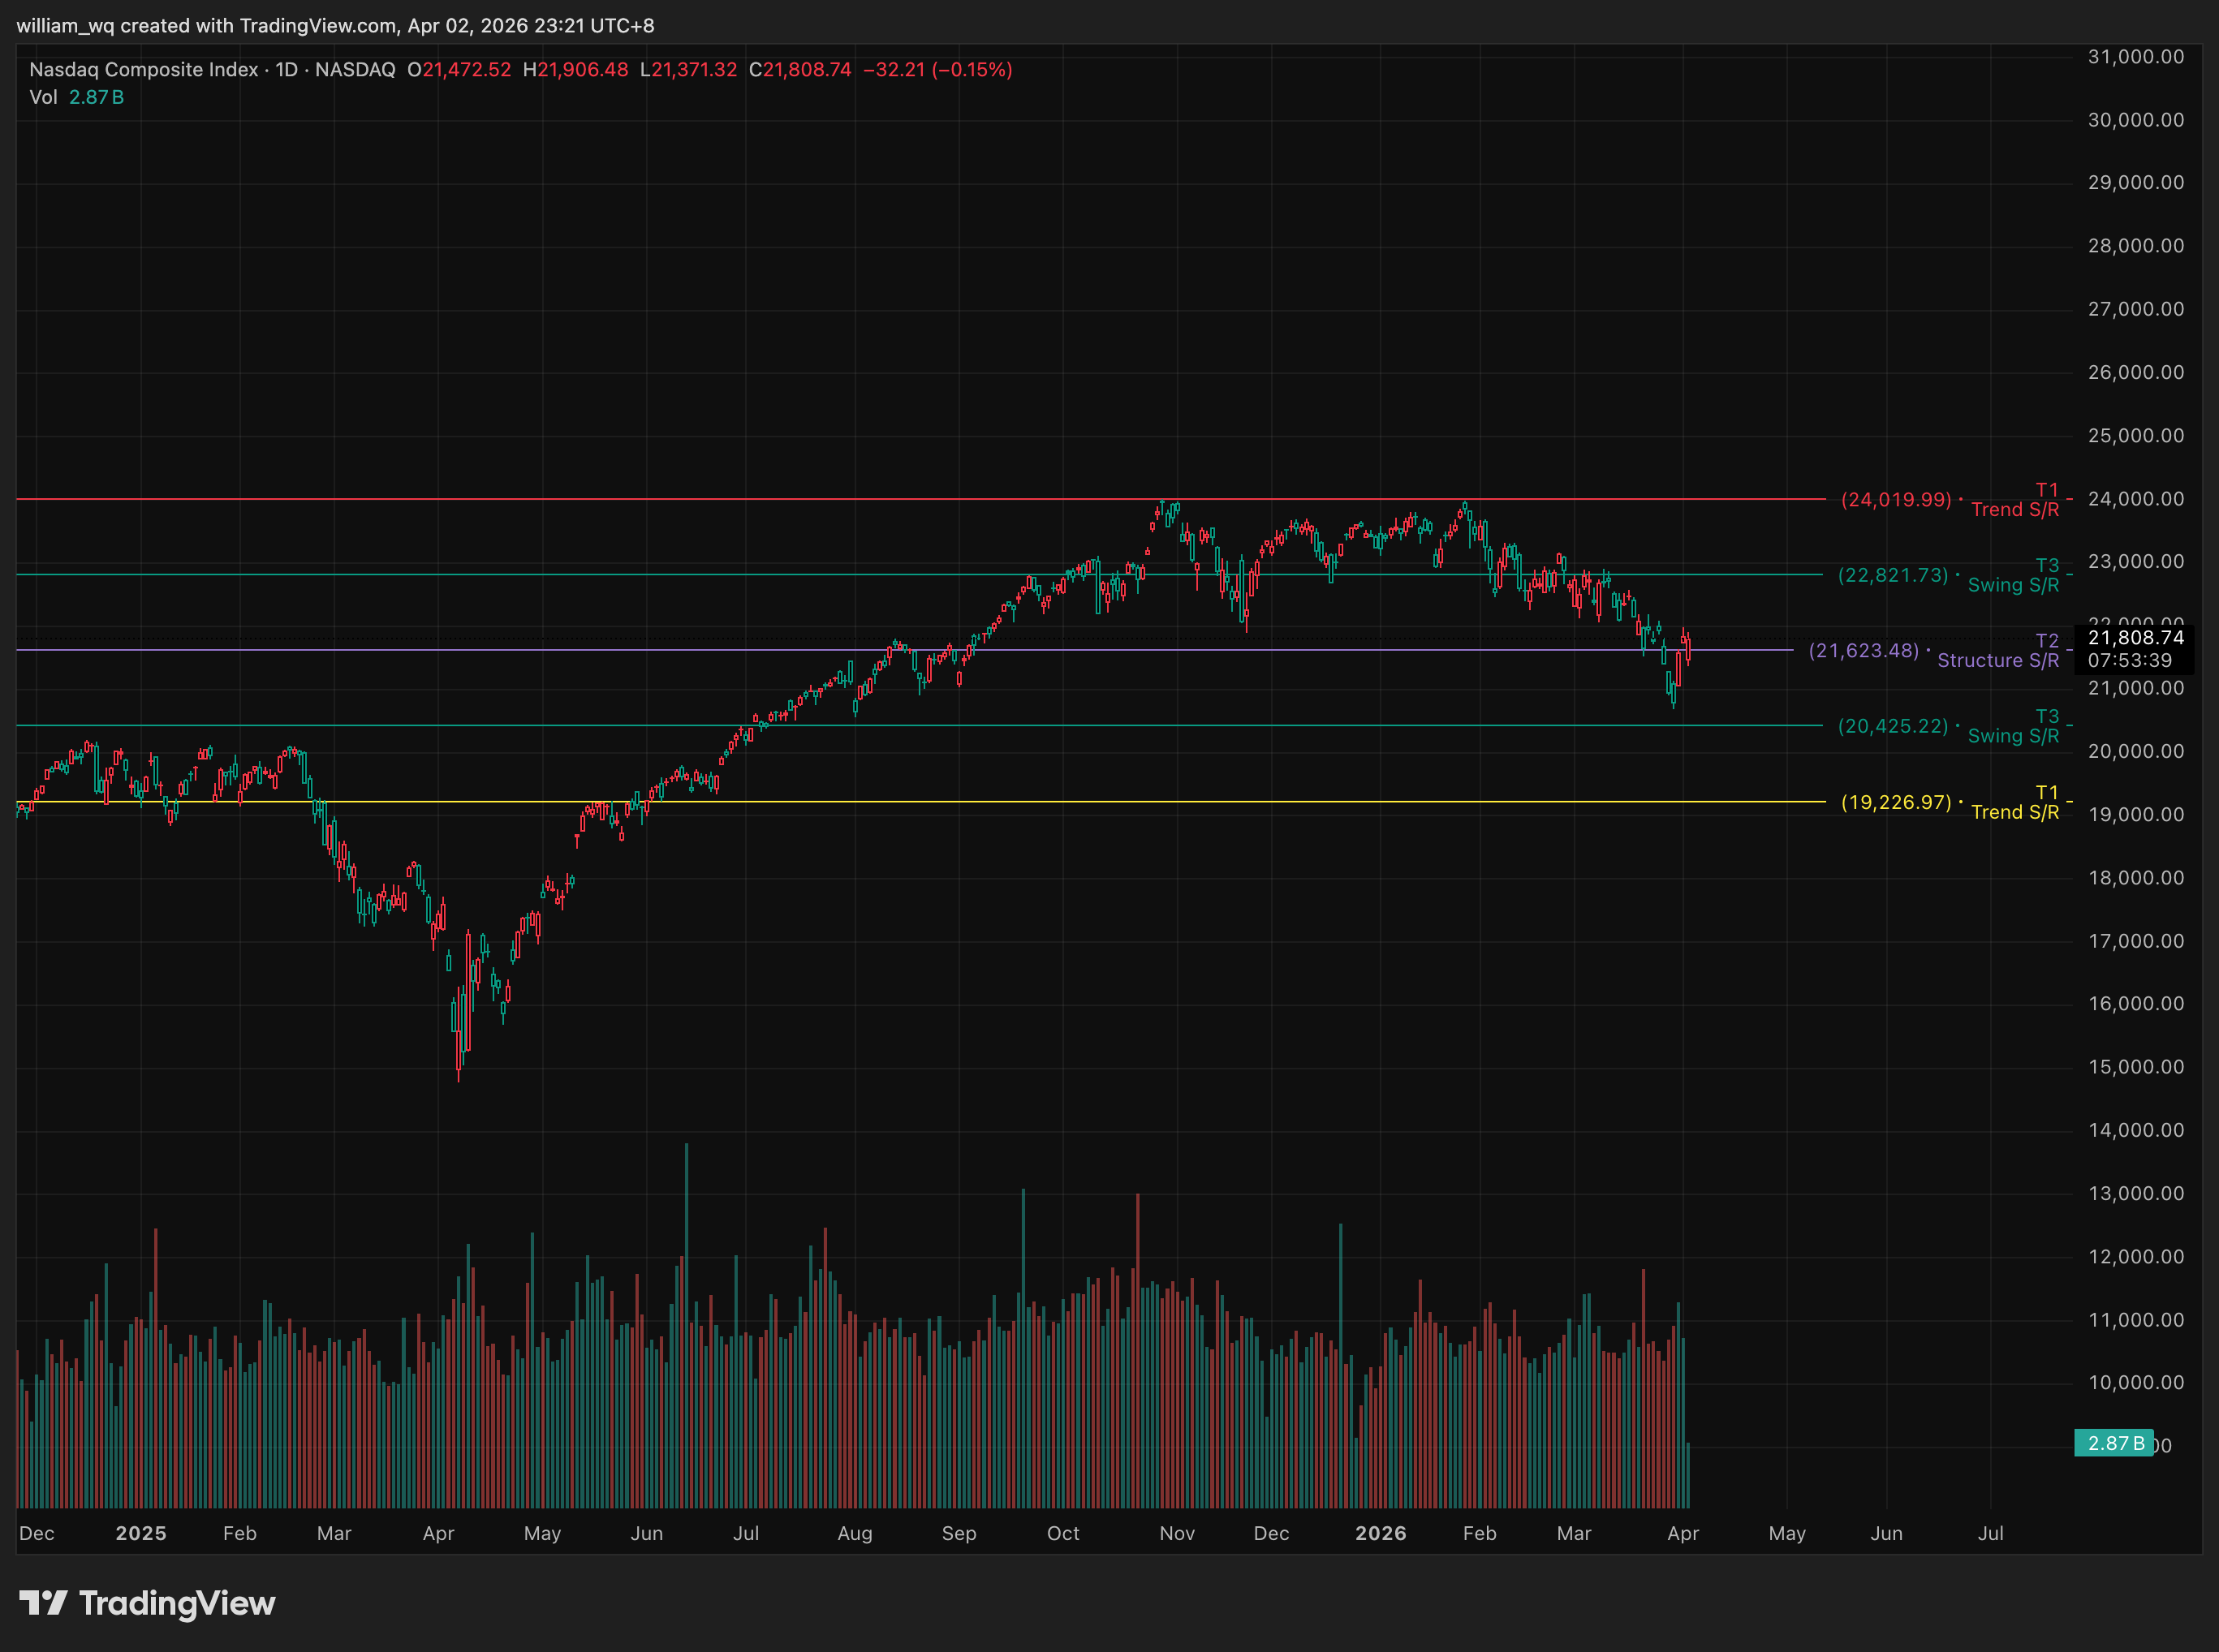This screenshot has height=1652, width=2219.
Task: Click the low value L21,371.32
Action: pos(688,70)
